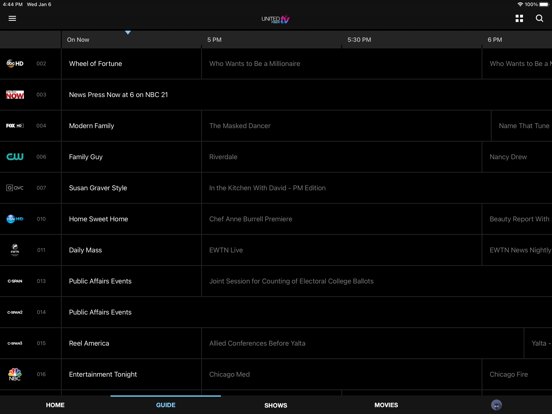The height and width of the screenshot is (414, 552).
Task: Open EWTN News Nightly listing
Action: coord(517,250)
